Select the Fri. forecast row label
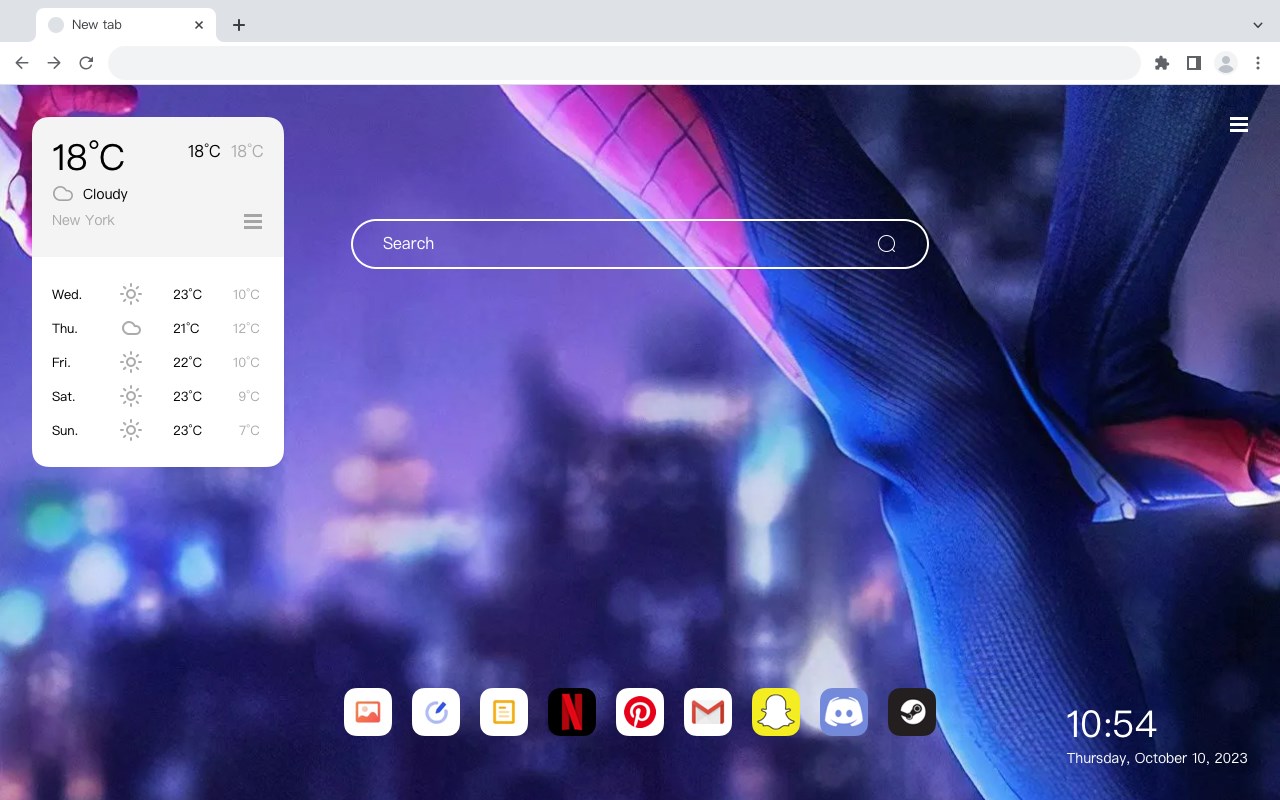This screenshot has height=800, width=1280. click(x=62, y=363)
